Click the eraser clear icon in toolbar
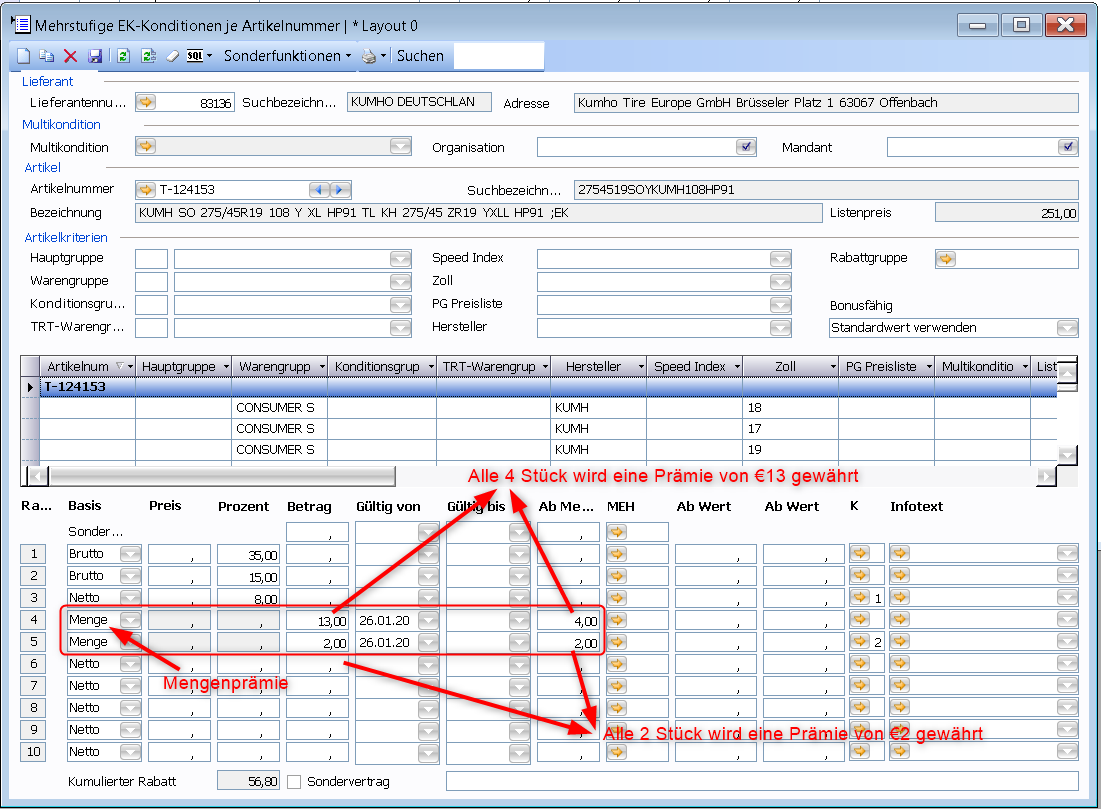The height and width of the screenshot is (809, 1101). pyautogui.click(x=171, y=57)
